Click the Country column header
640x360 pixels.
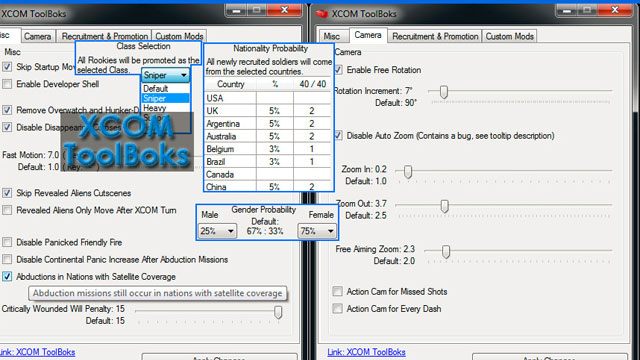click(230, 84)
